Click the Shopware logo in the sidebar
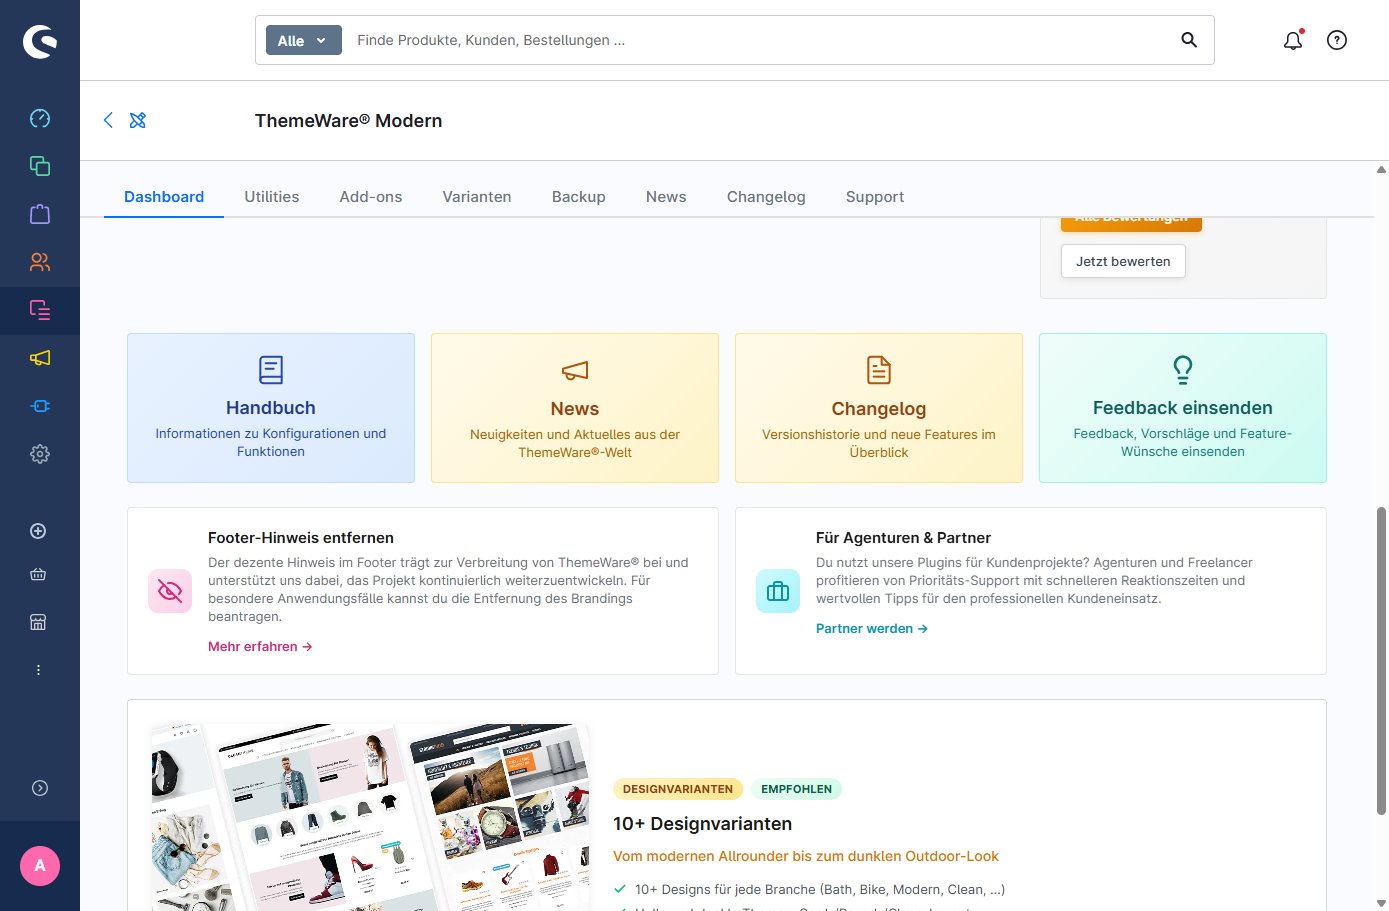Image resolution: width=1389 pixels, height=911 pixels. [x=40, y=41]
